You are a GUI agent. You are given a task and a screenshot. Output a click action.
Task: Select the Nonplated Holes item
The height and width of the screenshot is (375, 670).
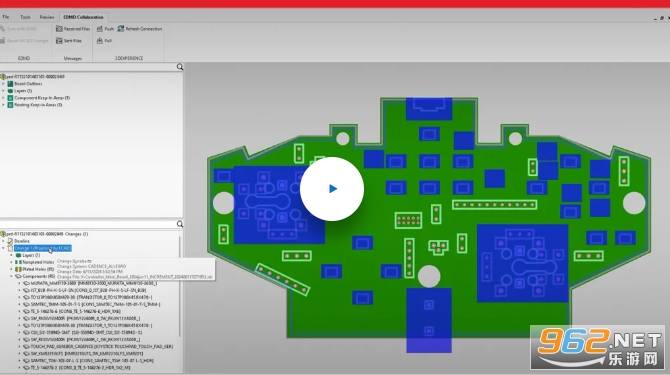(x=35, y=262)
